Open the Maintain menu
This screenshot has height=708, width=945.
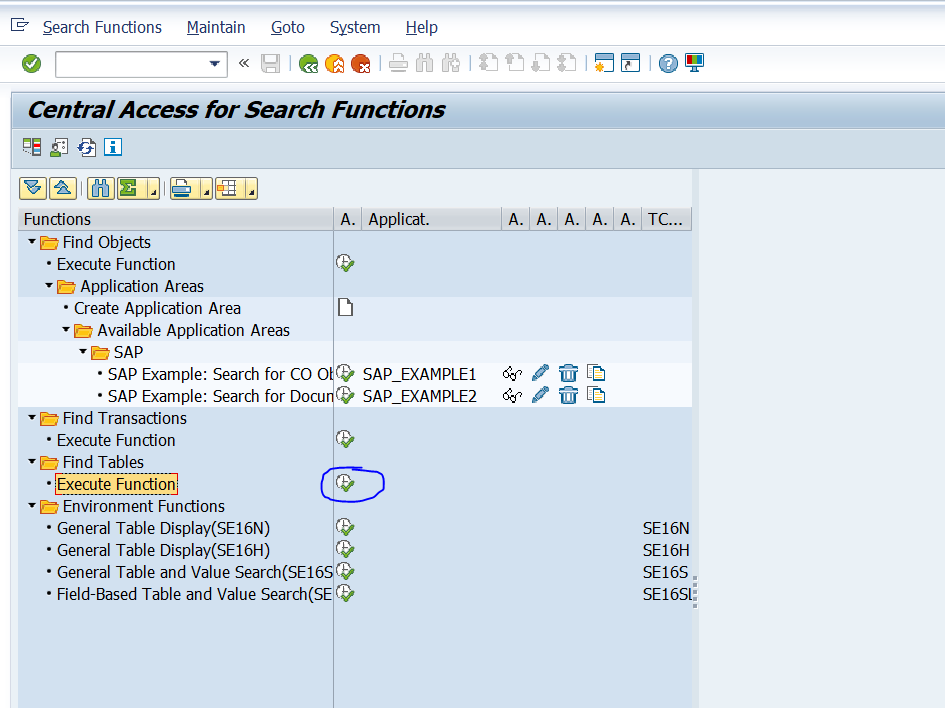(216, 27)
